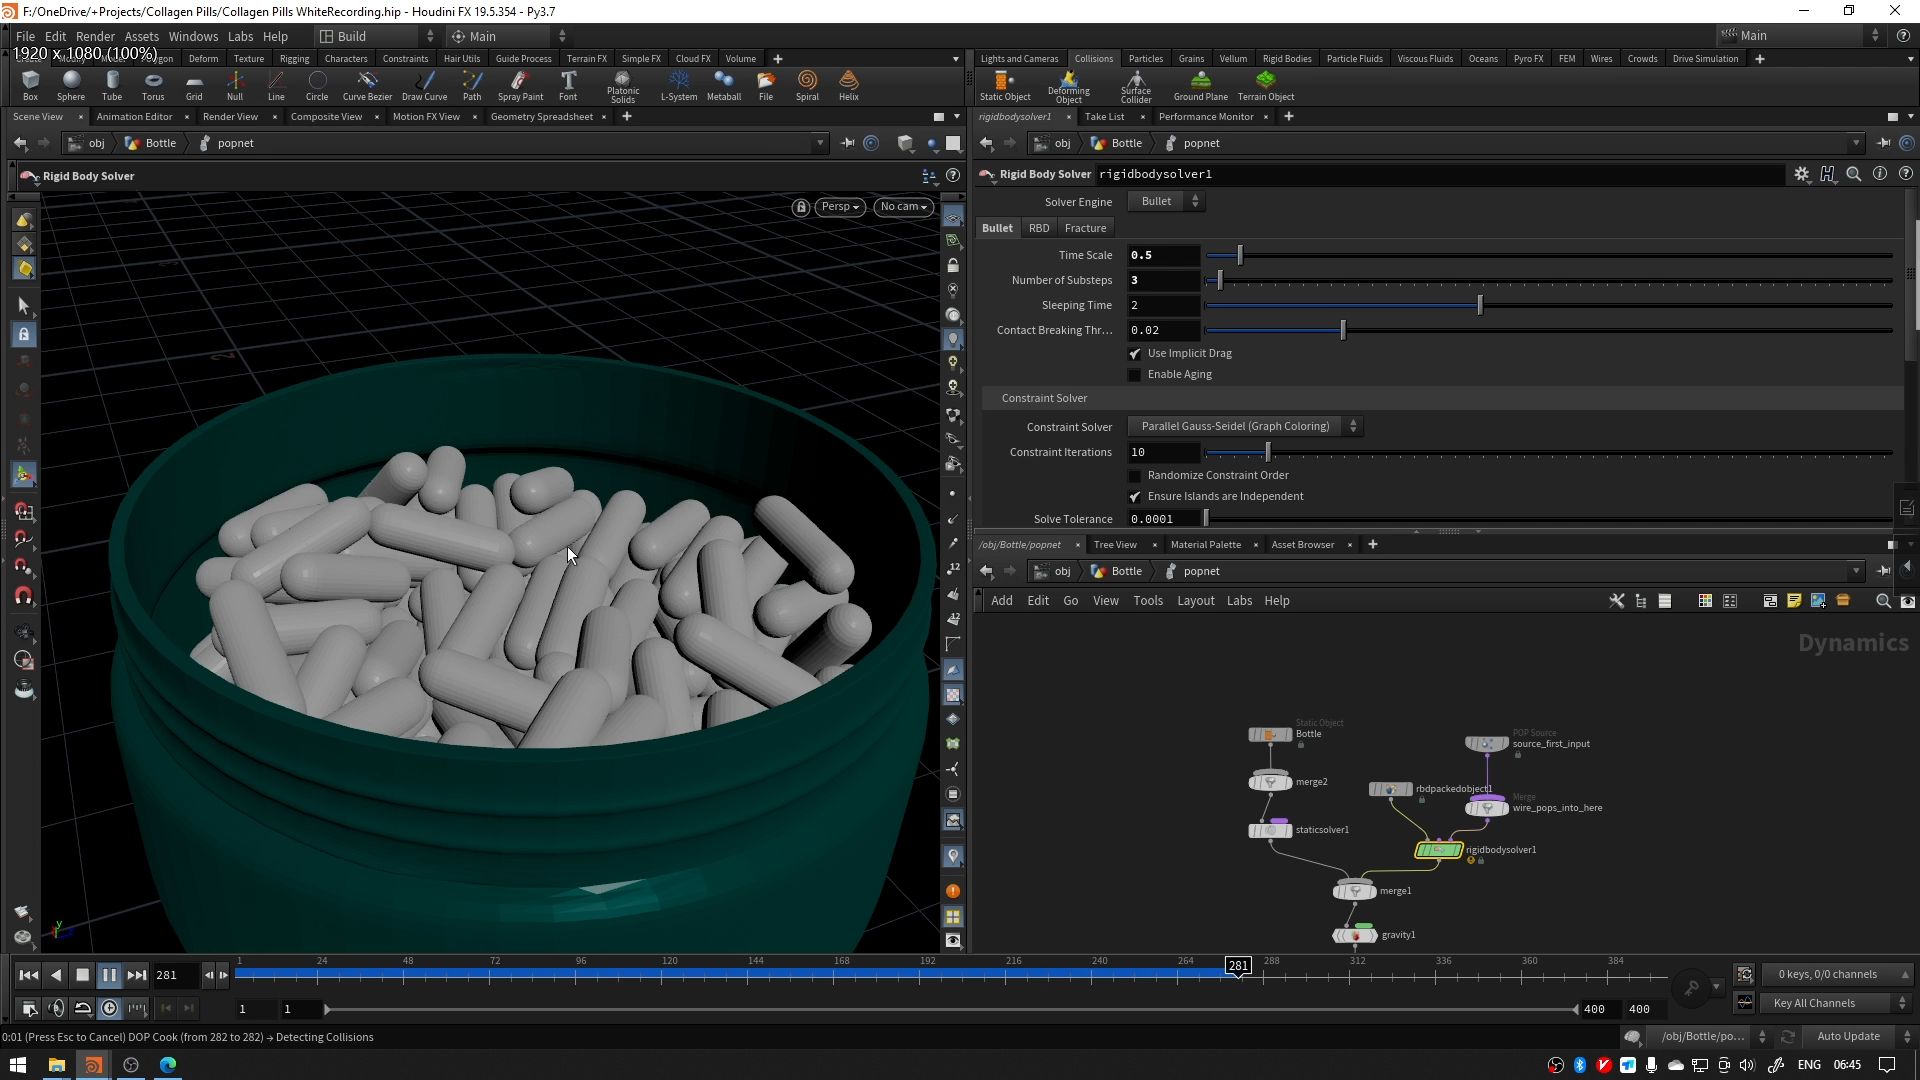Click the Sleeping Time slider
Viewport: 1920px width, 1080px height.
1480,306
